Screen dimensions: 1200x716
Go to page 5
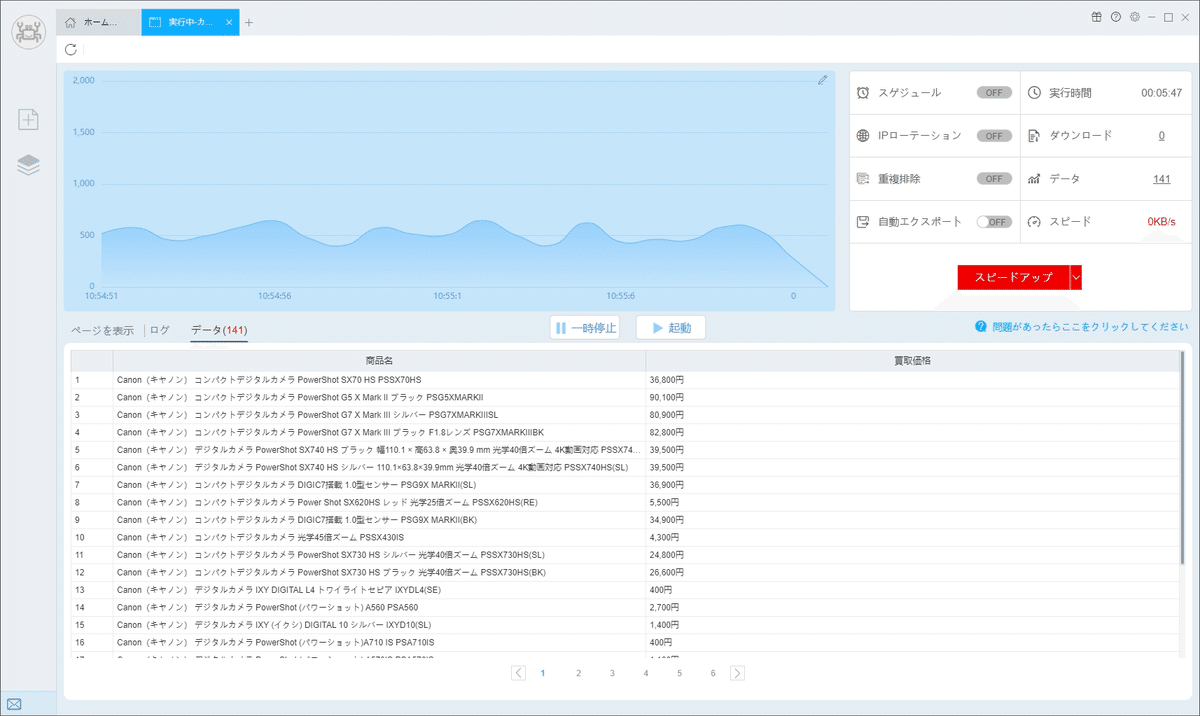point(679,673)
